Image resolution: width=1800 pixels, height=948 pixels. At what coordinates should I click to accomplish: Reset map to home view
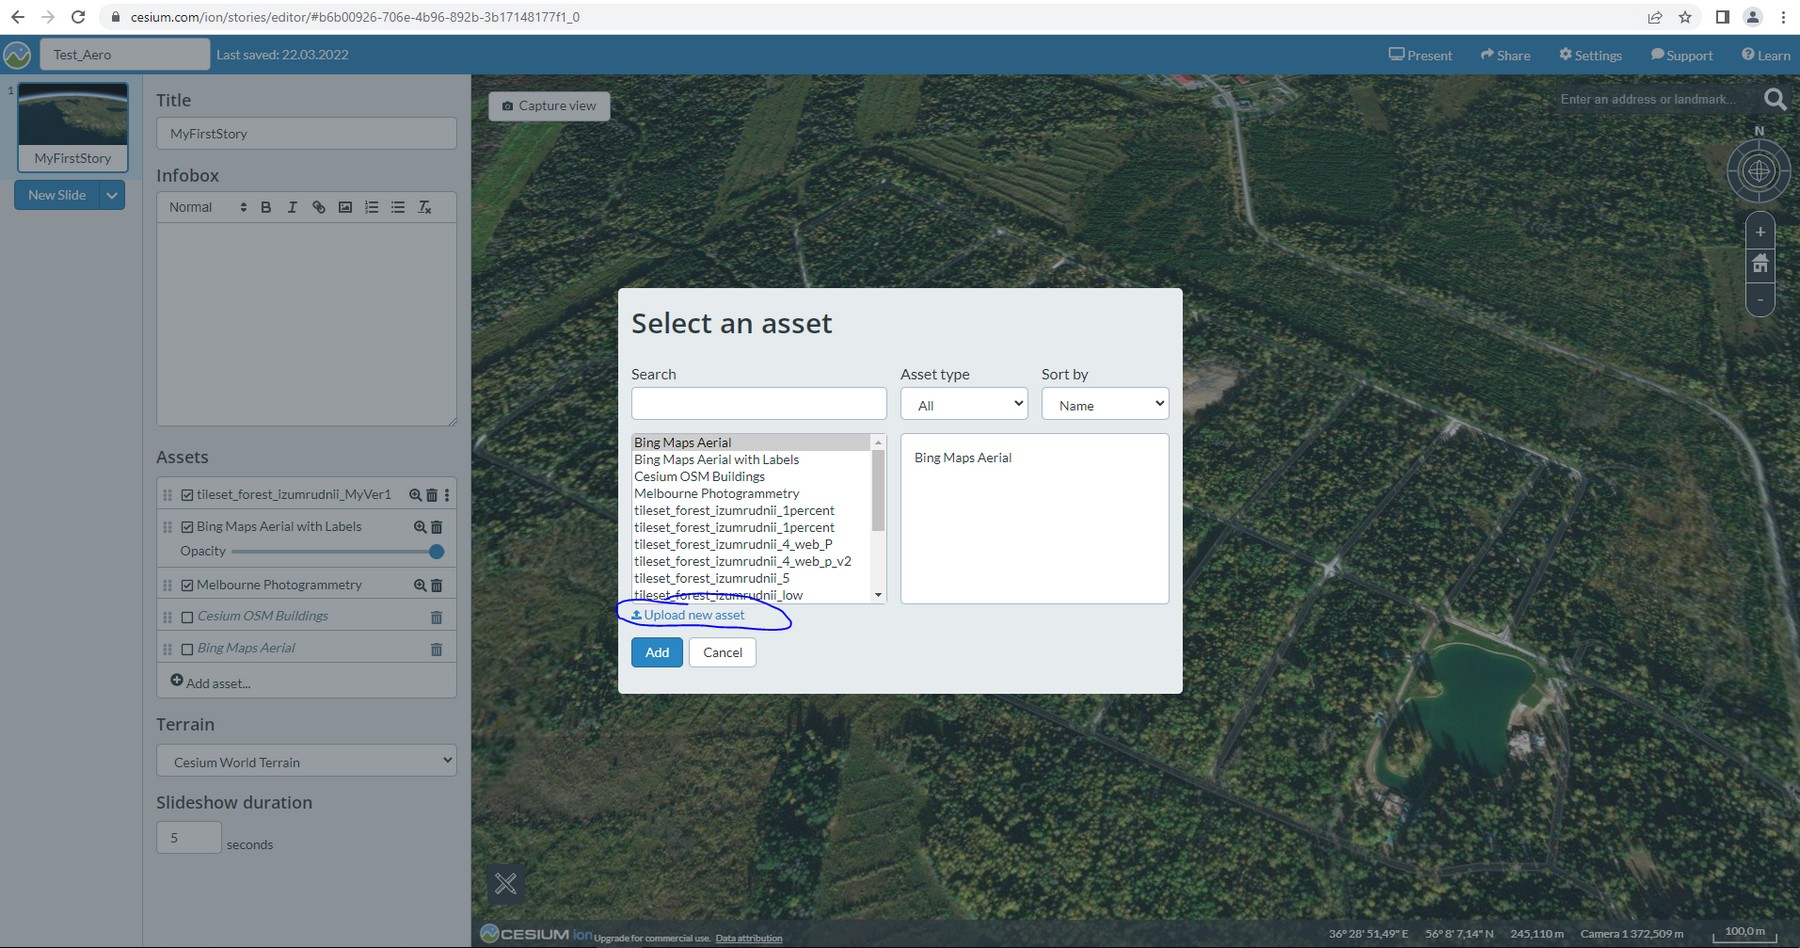click(1760, 264)
